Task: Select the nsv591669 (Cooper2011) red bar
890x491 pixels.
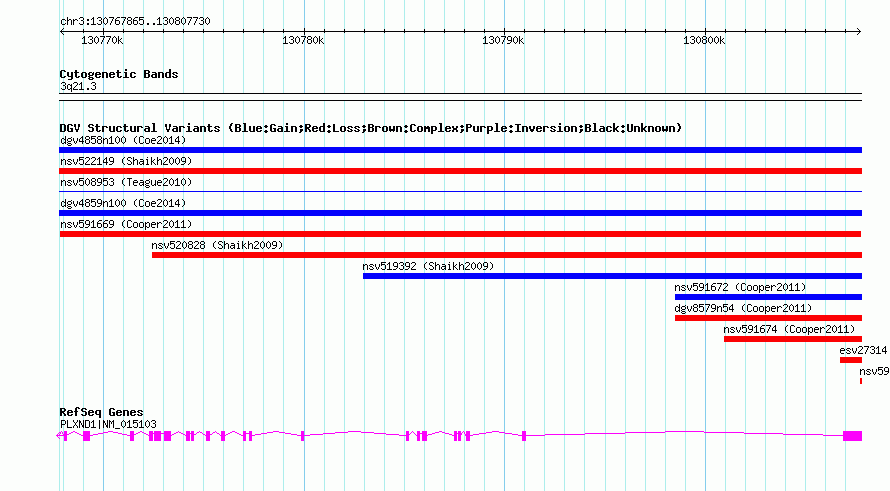Action: (x=460, y=234)
